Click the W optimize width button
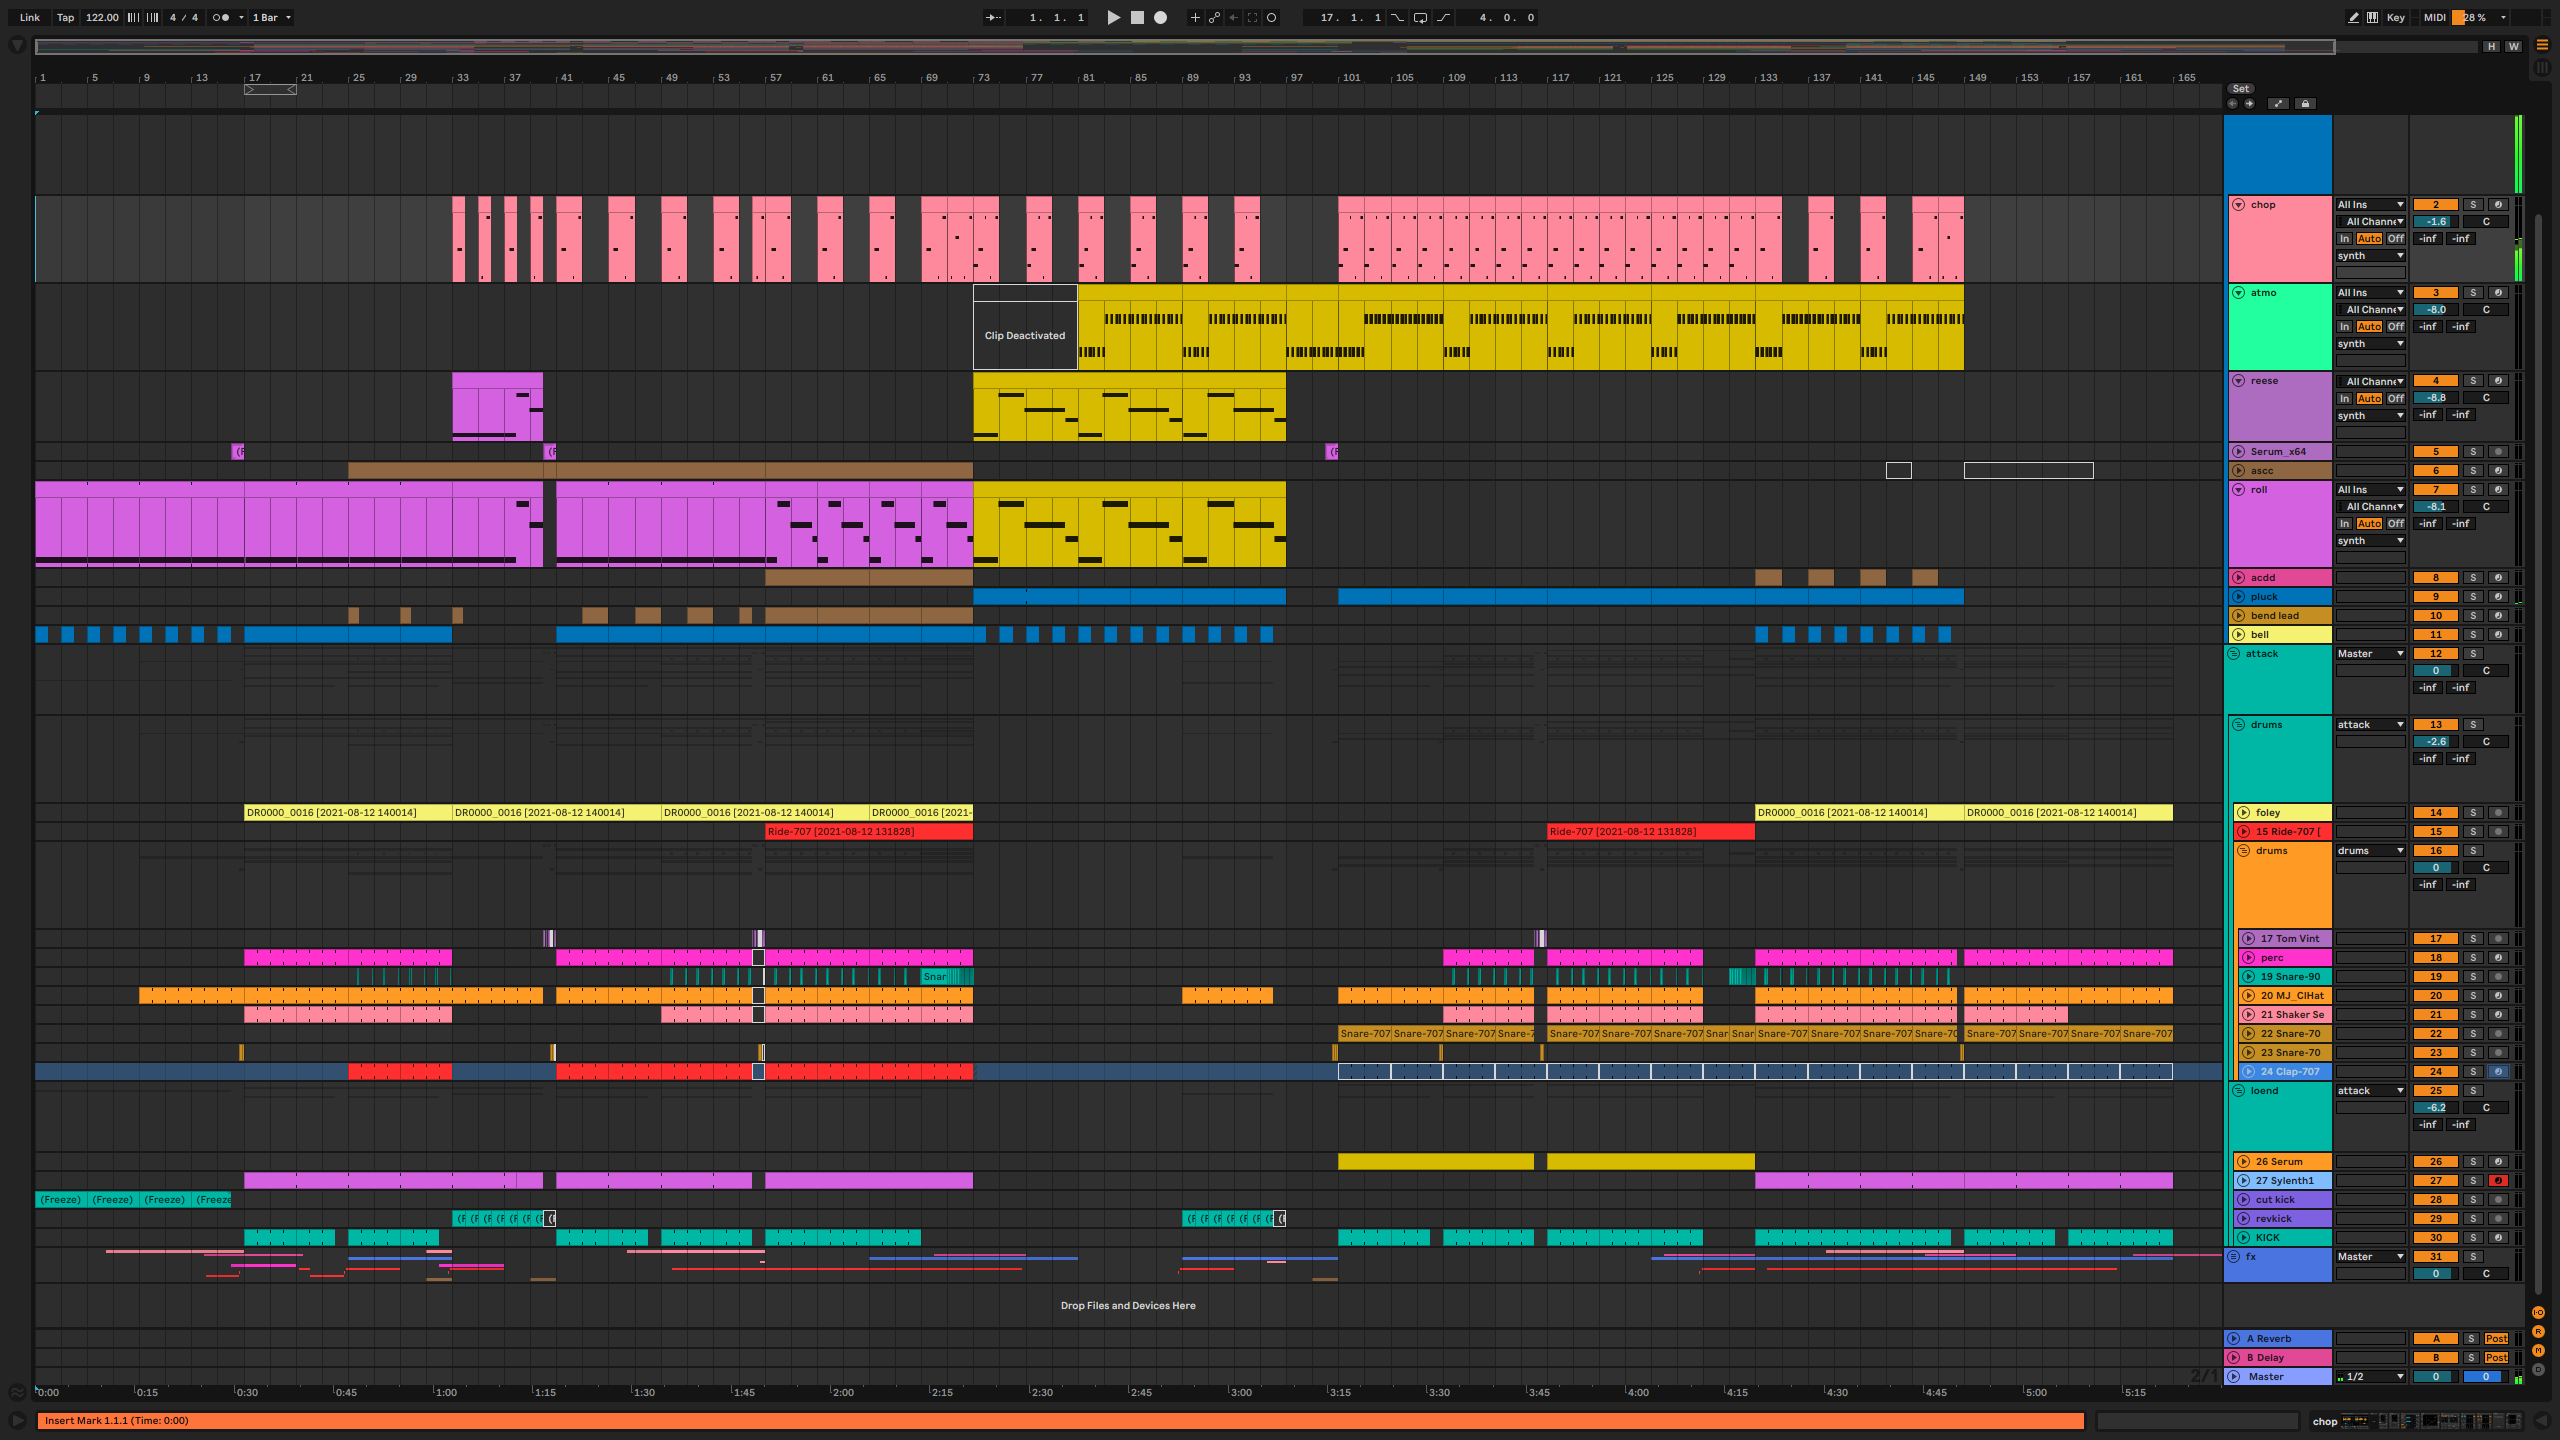Viewport: 2560px width, 1440px height. point(2513,46)
